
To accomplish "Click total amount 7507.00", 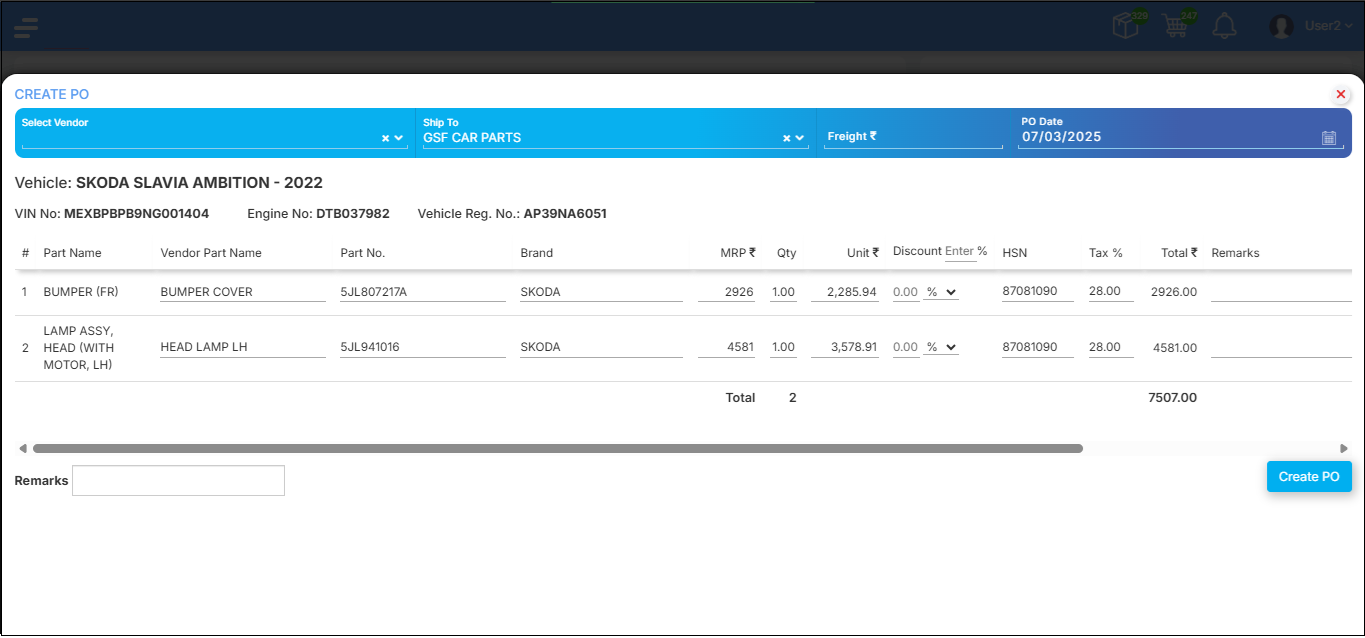I will point(1172,398).
